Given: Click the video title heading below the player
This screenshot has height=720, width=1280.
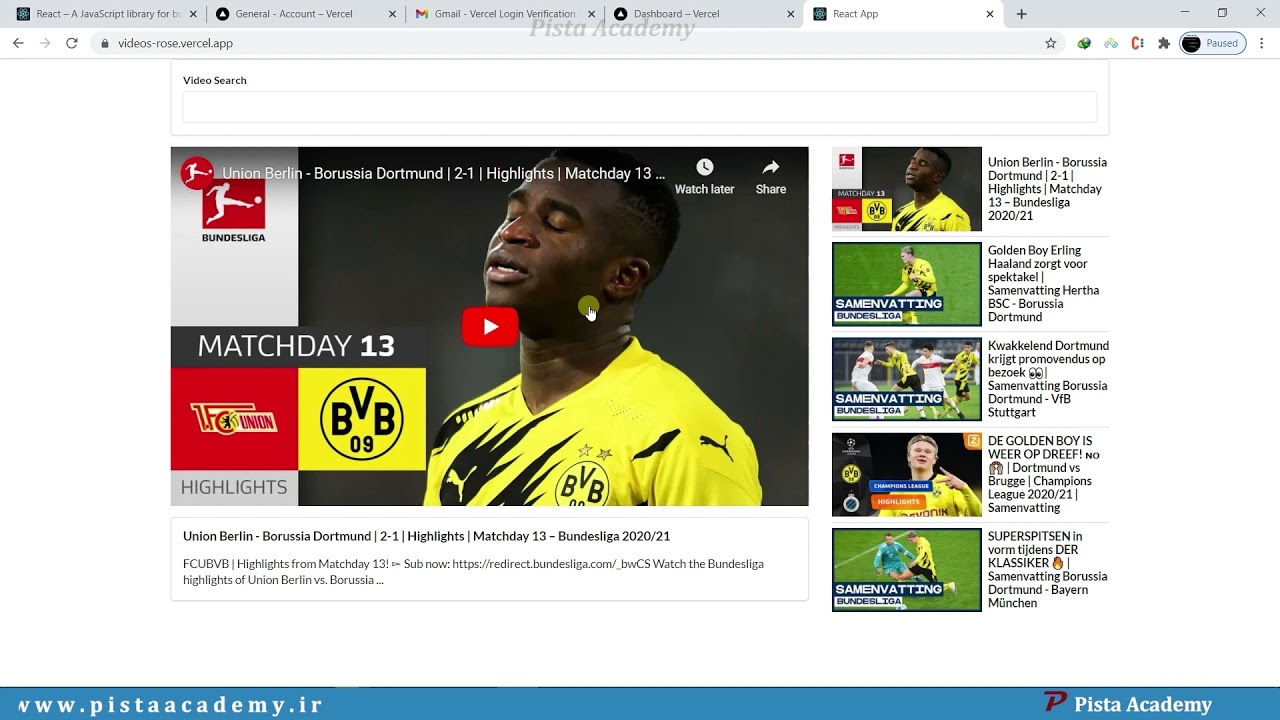Looking at the screenshot, I should [426, 536].
